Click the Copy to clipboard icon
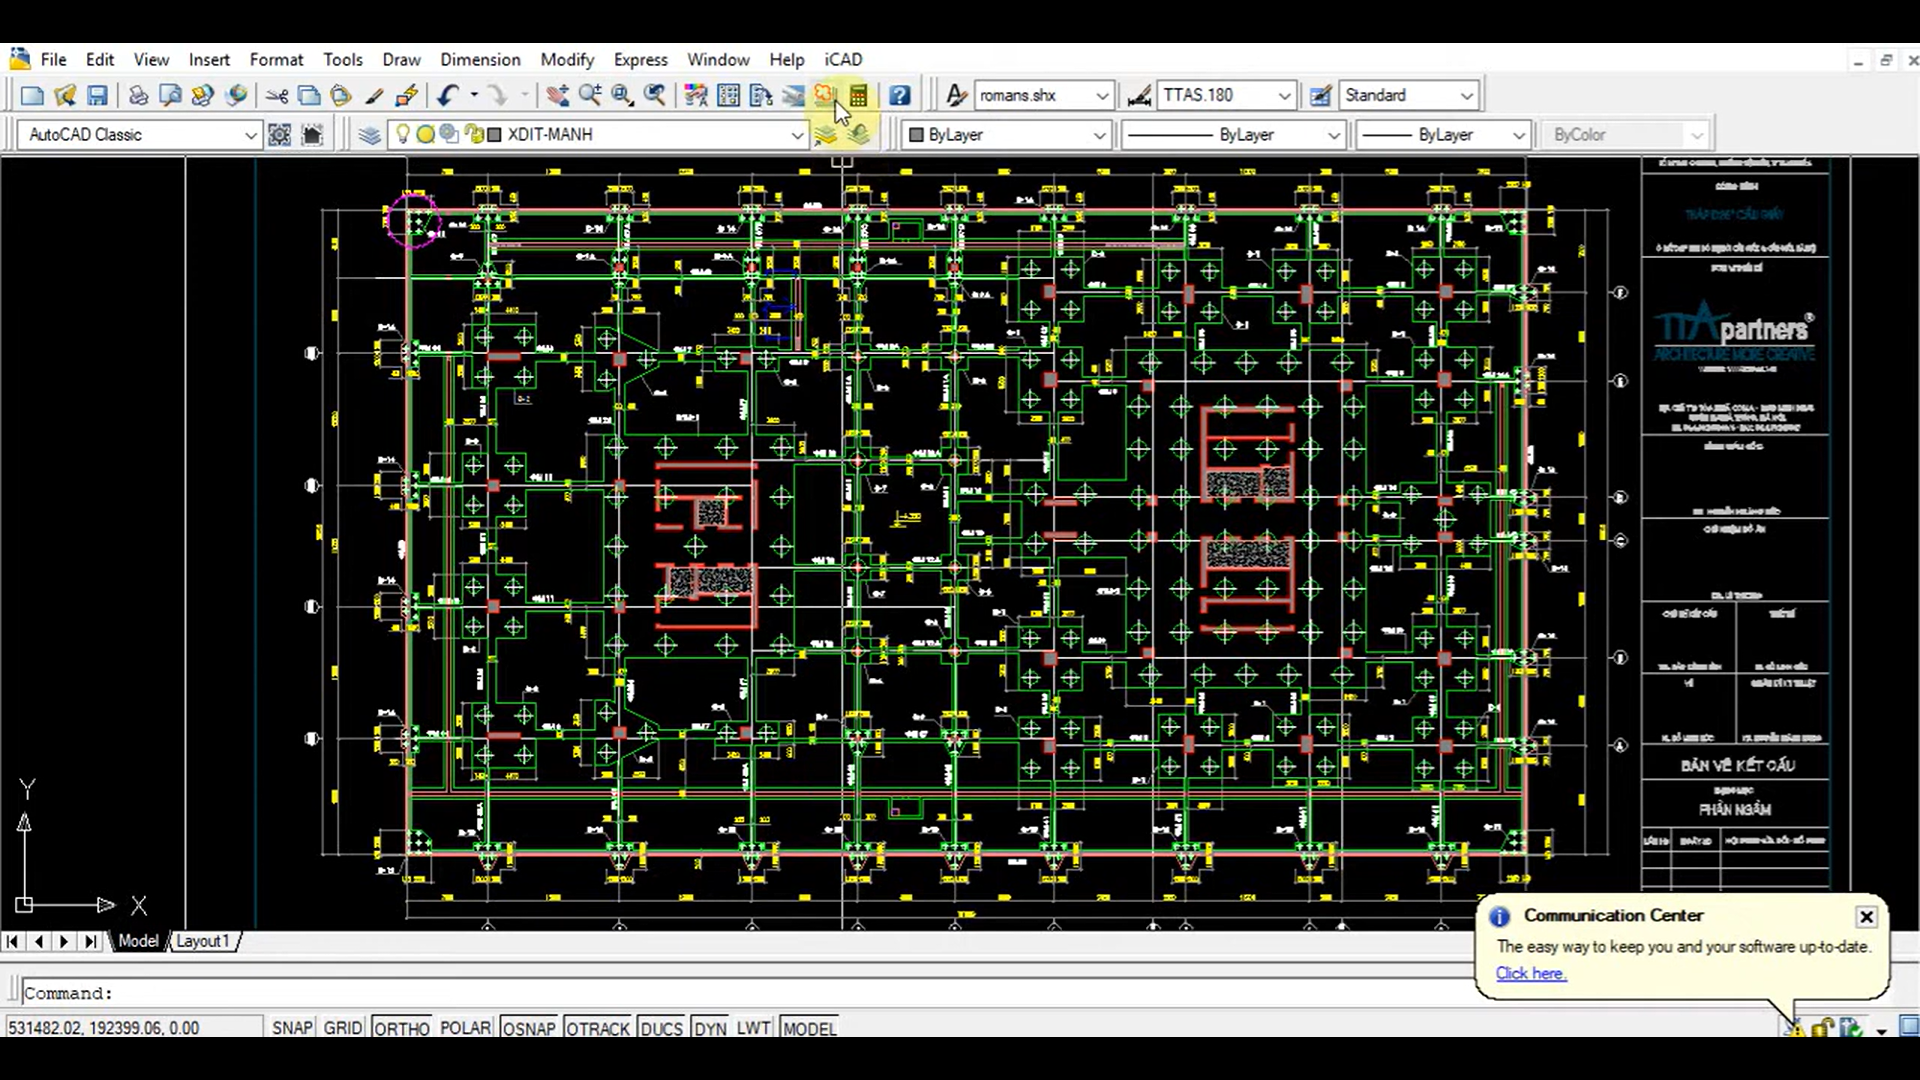Viewport: 1920px width, 1080px height. 309,96
